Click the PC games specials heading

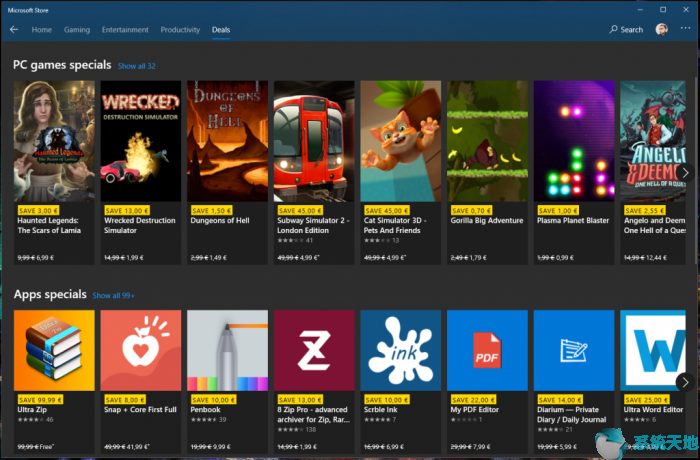62,65
